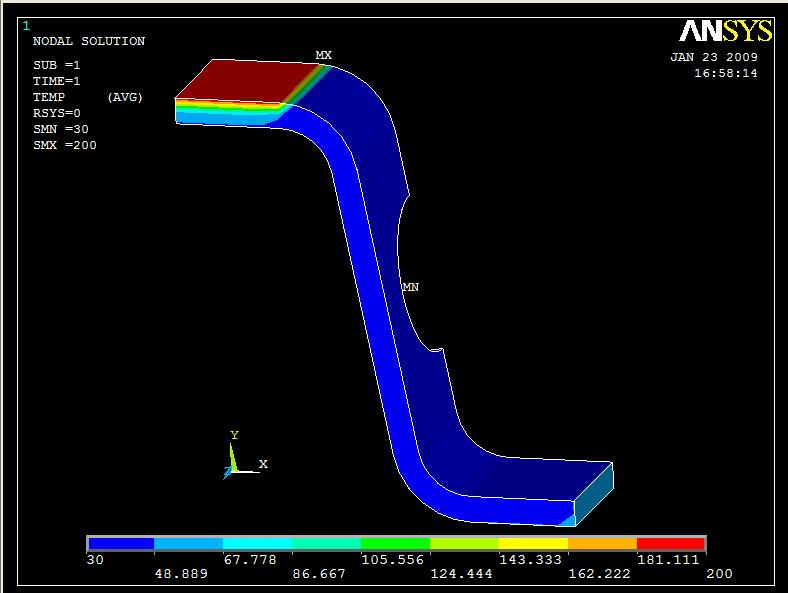The image size is (788, 593).
Task: Click the legend value 200
Action: click(719, 573)
